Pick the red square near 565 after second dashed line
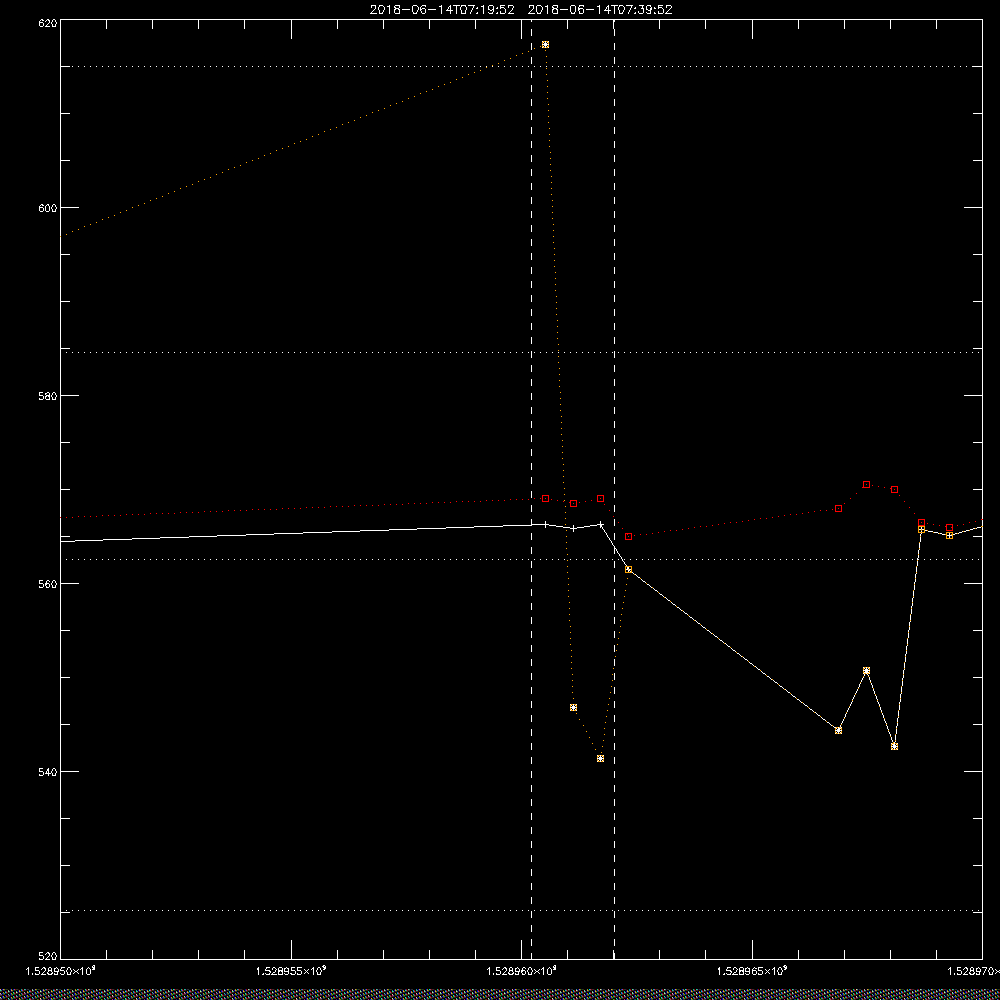Screen dimensions: 1000x1000 tap(628, 537)
